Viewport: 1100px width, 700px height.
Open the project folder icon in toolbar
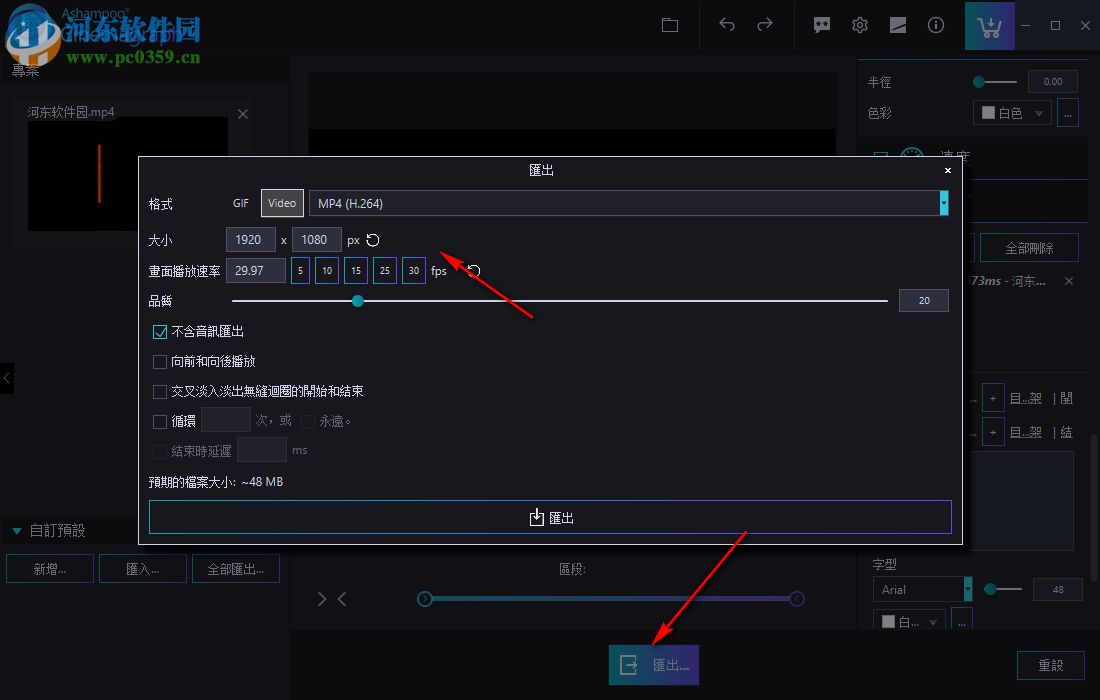click(670, 25)
